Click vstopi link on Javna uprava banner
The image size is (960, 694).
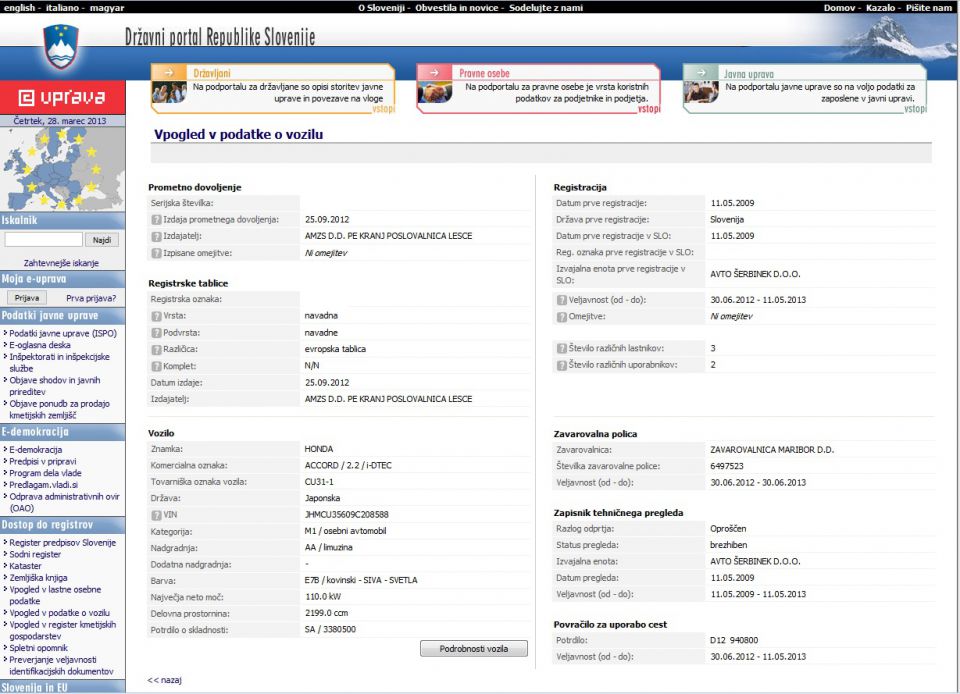click(x=915, y=109)
